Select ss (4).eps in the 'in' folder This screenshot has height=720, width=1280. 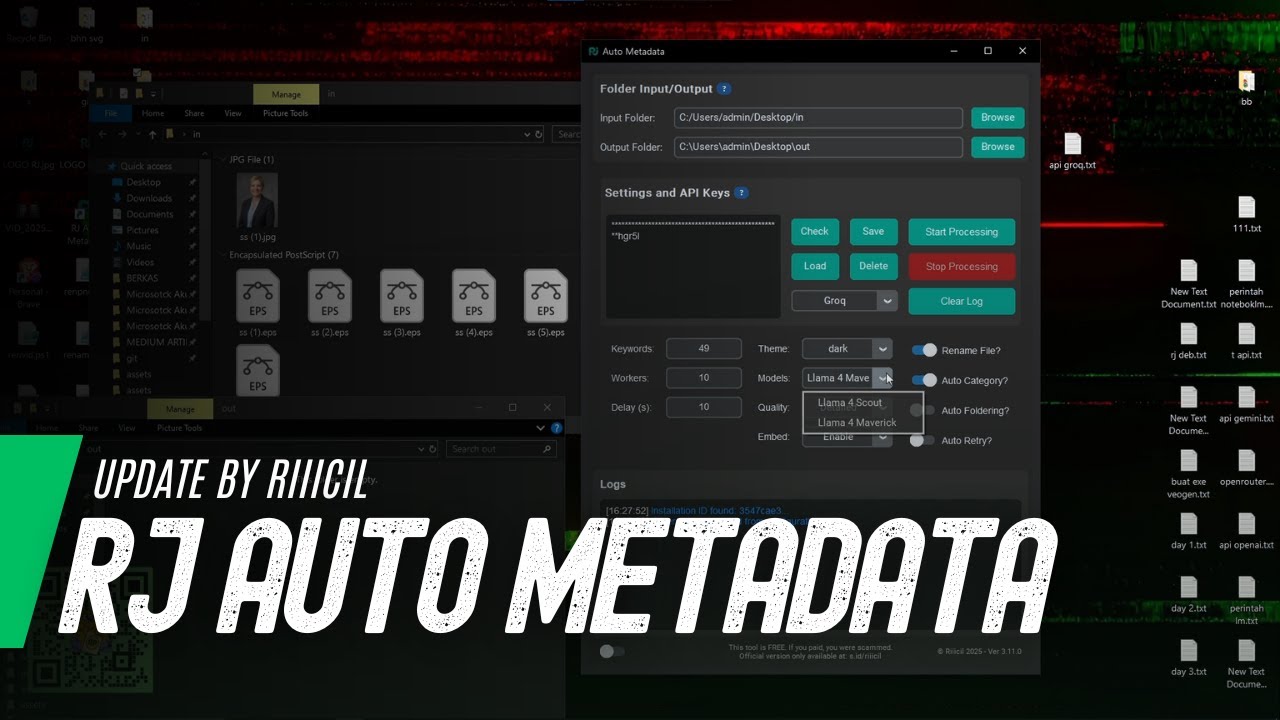click(474, 304)
